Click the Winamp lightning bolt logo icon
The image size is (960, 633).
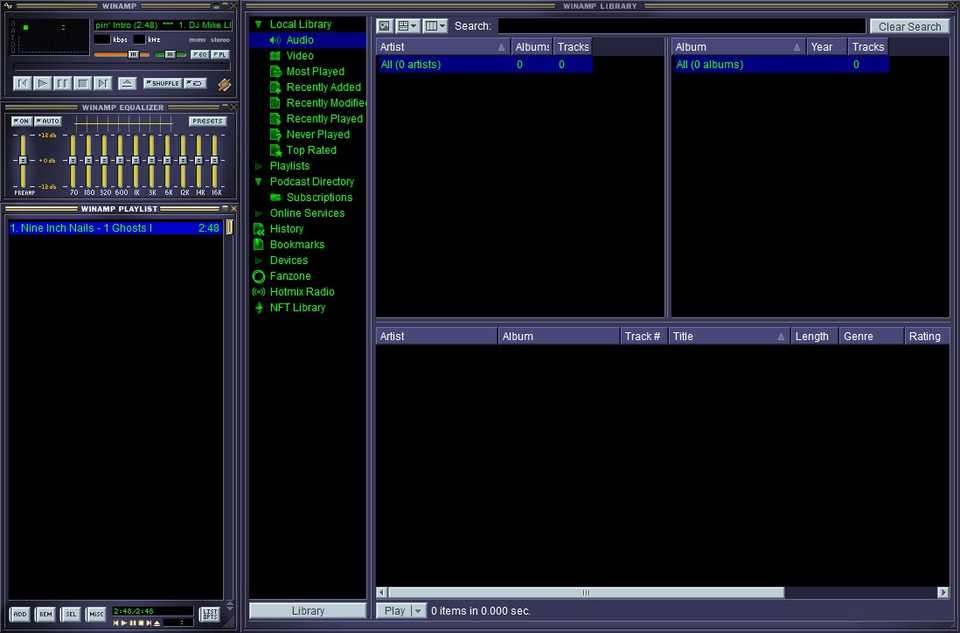tap(224, 84)
